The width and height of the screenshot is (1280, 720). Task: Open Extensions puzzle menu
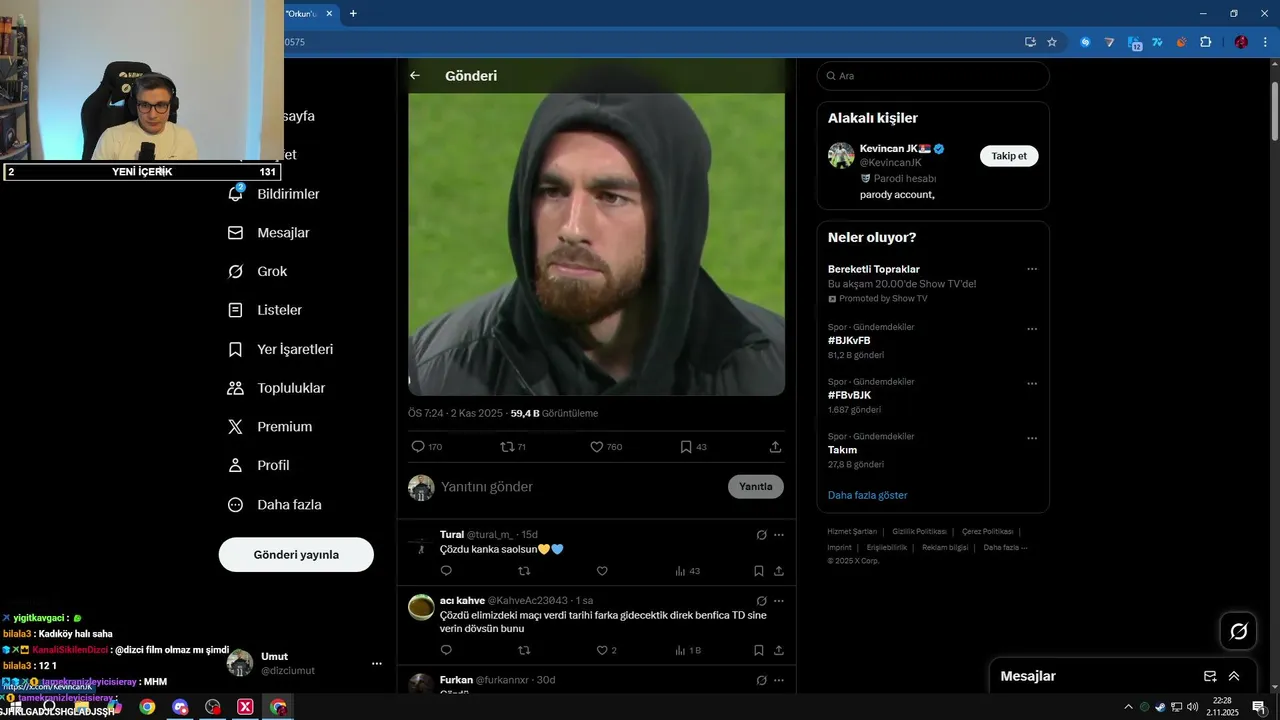[x=1205, y=42]
